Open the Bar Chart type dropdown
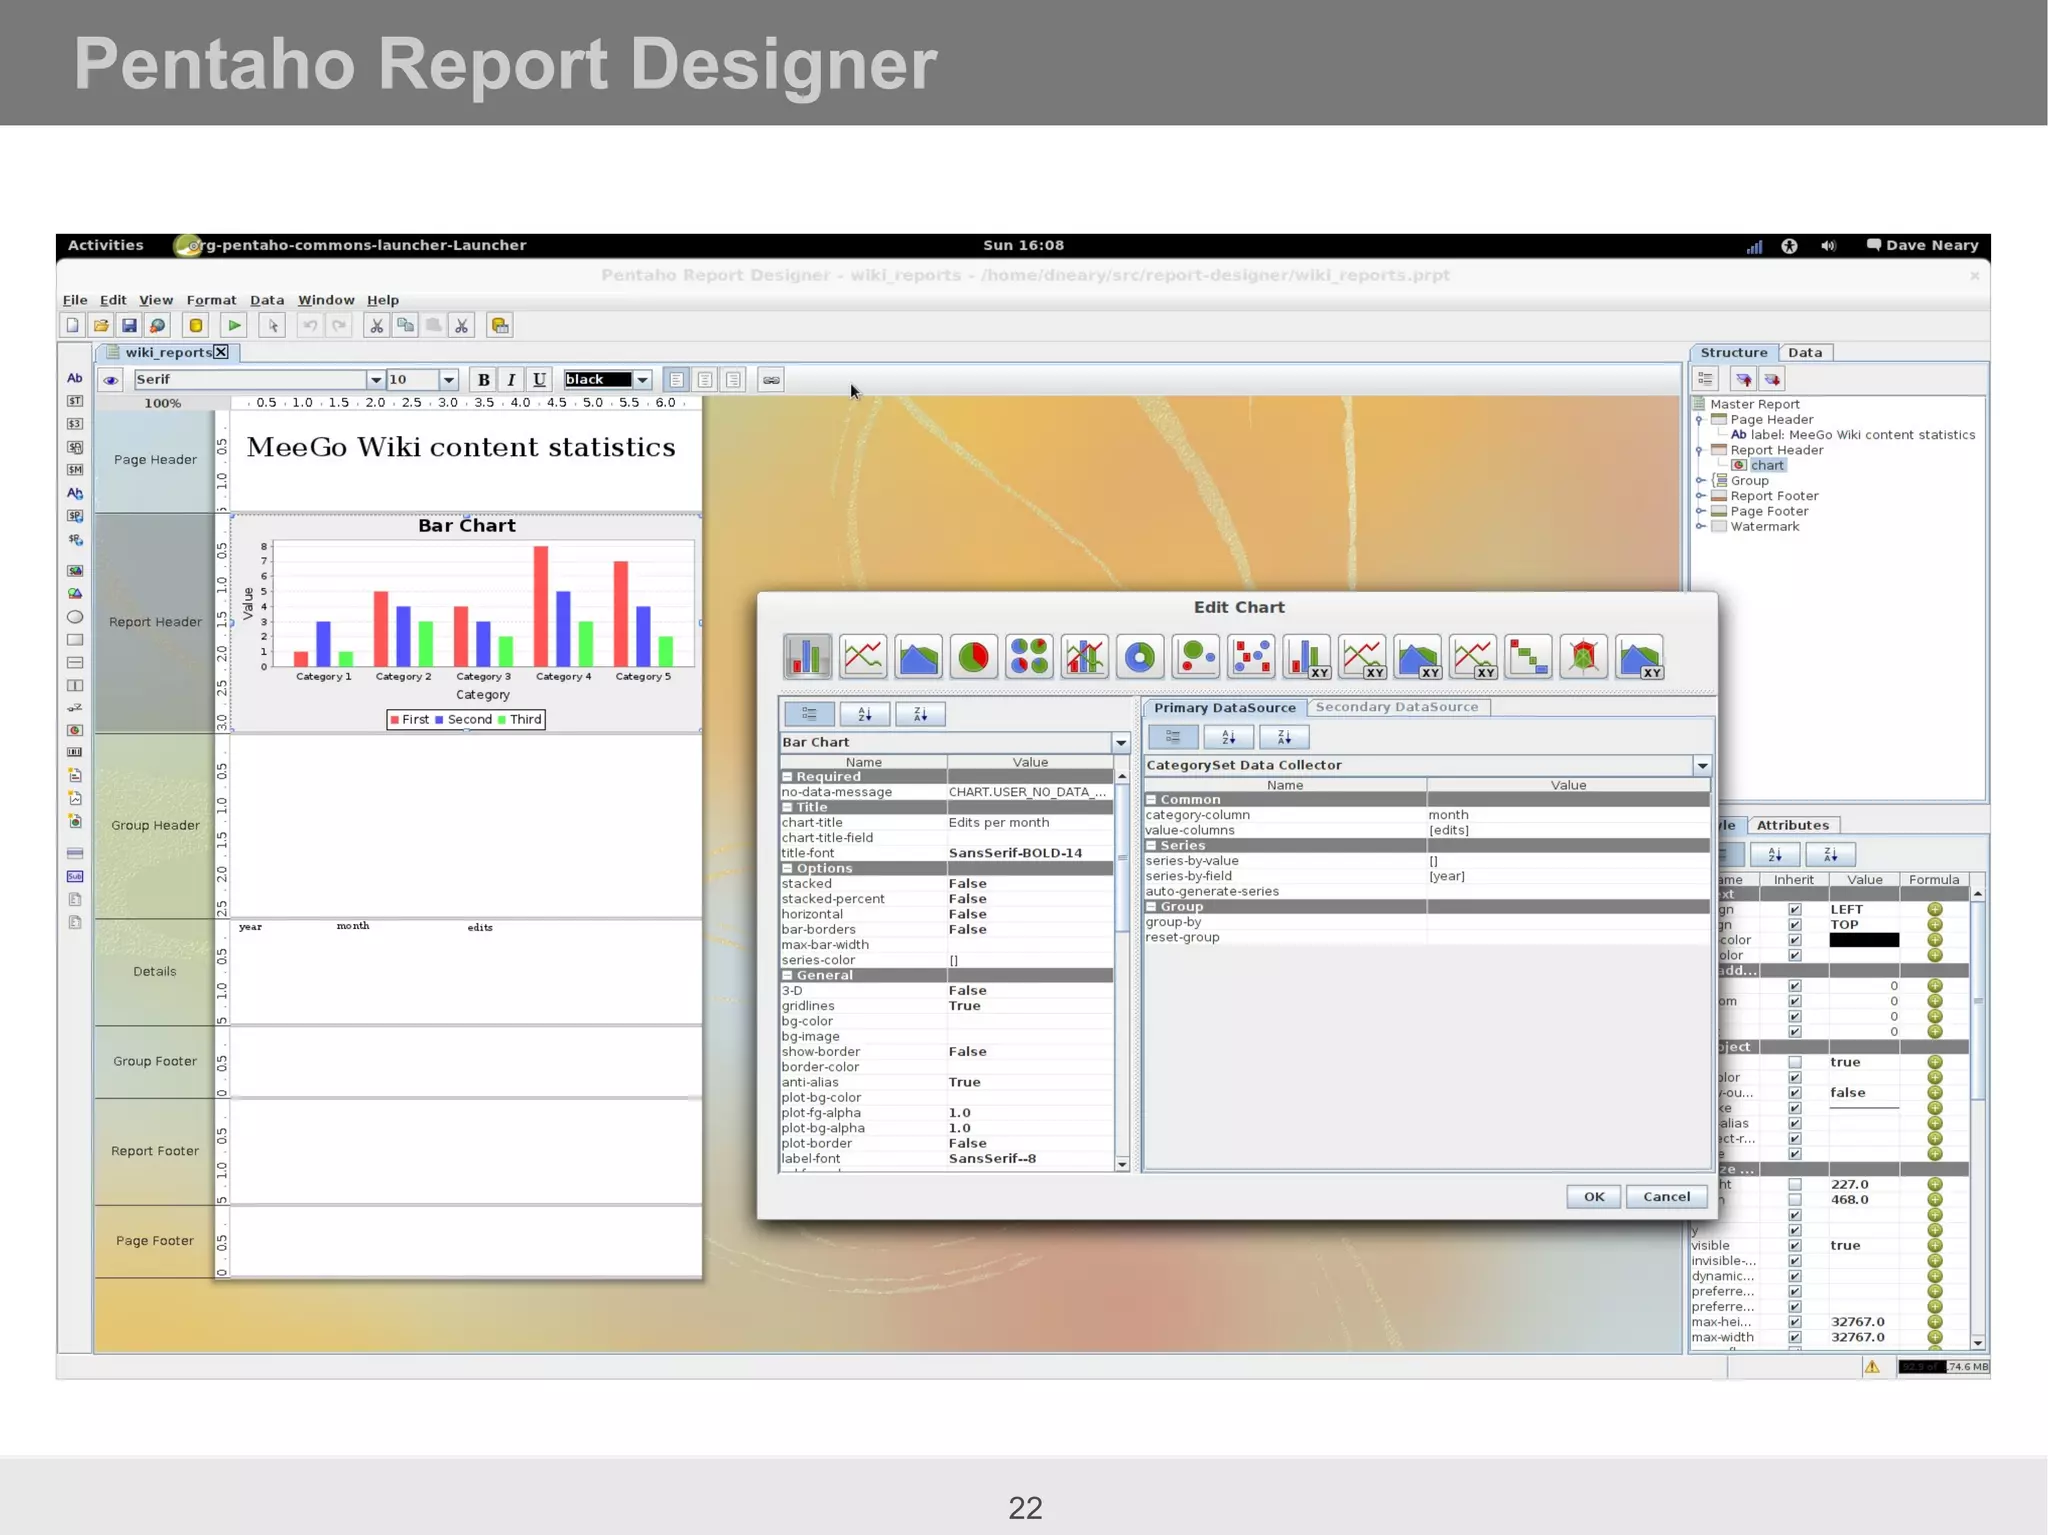This screenshot has height=1535, width=2048. pyautogui.click(x=1121, y=742)
